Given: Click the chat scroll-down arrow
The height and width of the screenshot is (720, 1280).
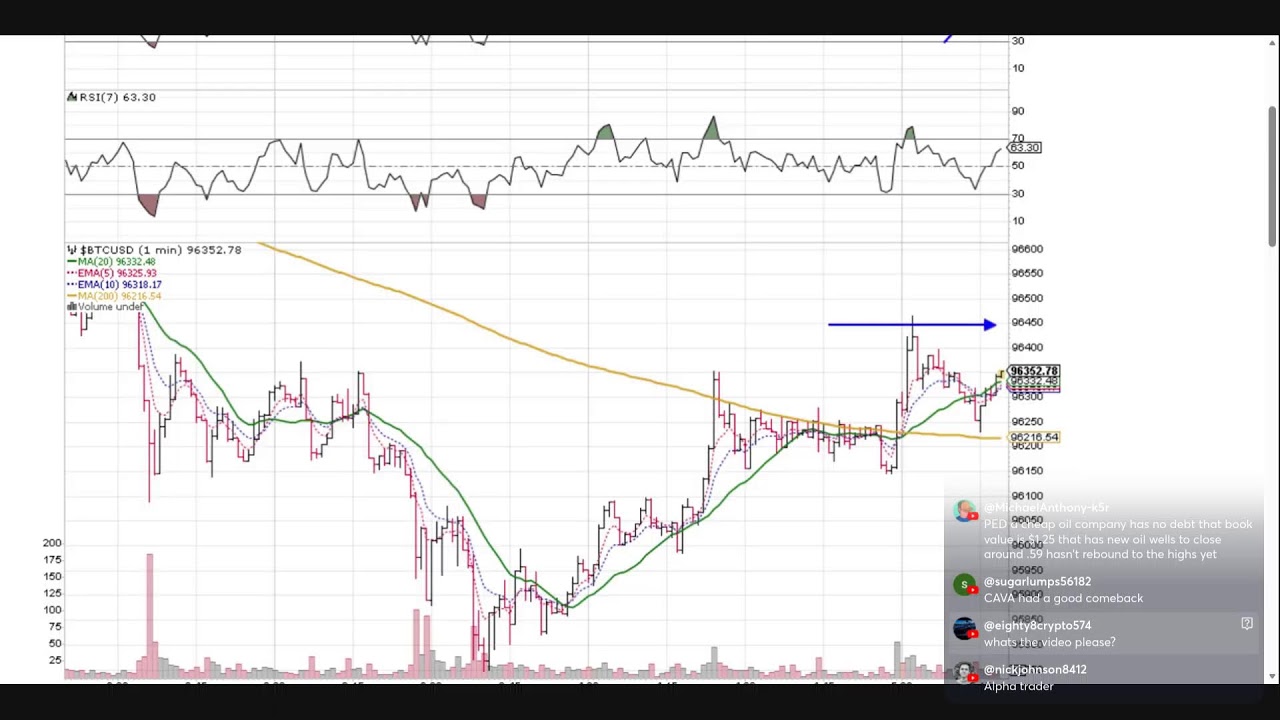Looking at the screenshot, I should [1272, 677].
